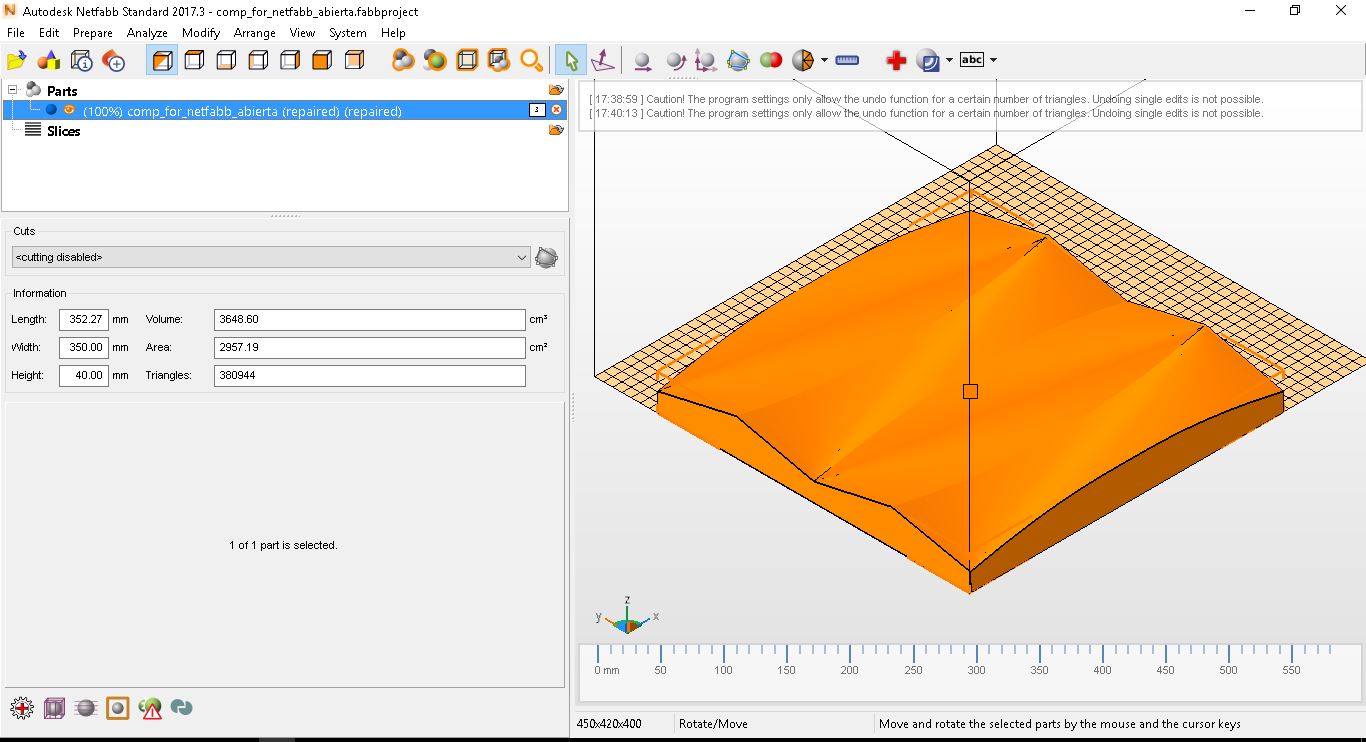Click zoom to selected parts green-sphere icon
This screenshot has height=742, width=1366.
[435, 61]
